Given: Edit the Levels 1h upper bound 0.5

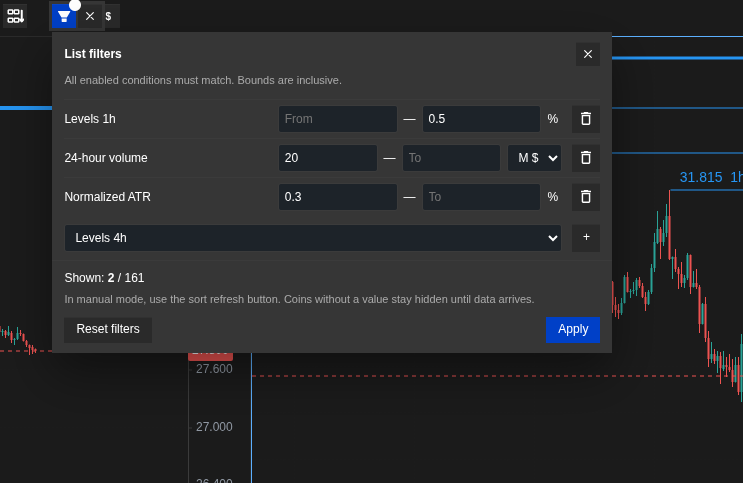Looking at the screenshot, I should (x=481, y=119).
